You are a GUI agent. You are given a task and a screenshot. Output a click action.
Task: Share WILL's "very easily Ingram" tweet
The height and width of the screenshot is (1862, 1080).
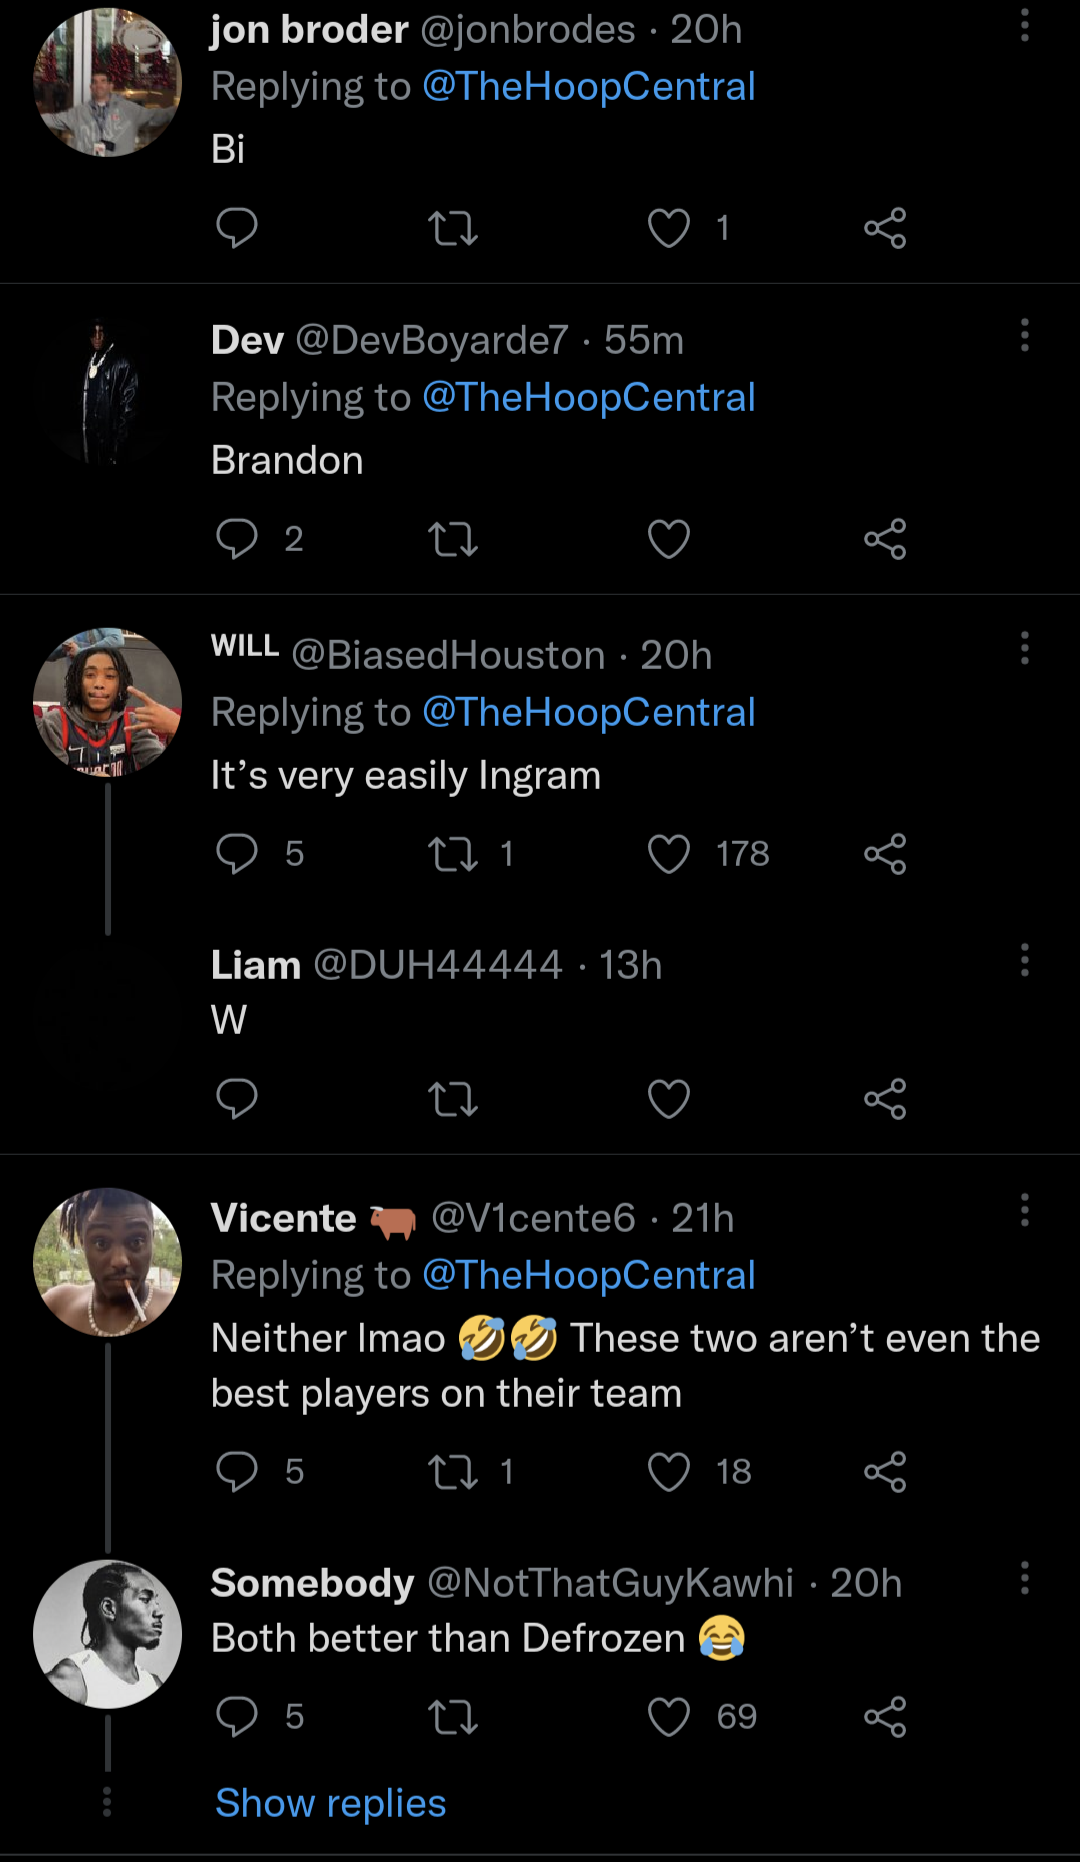point(885,854)
